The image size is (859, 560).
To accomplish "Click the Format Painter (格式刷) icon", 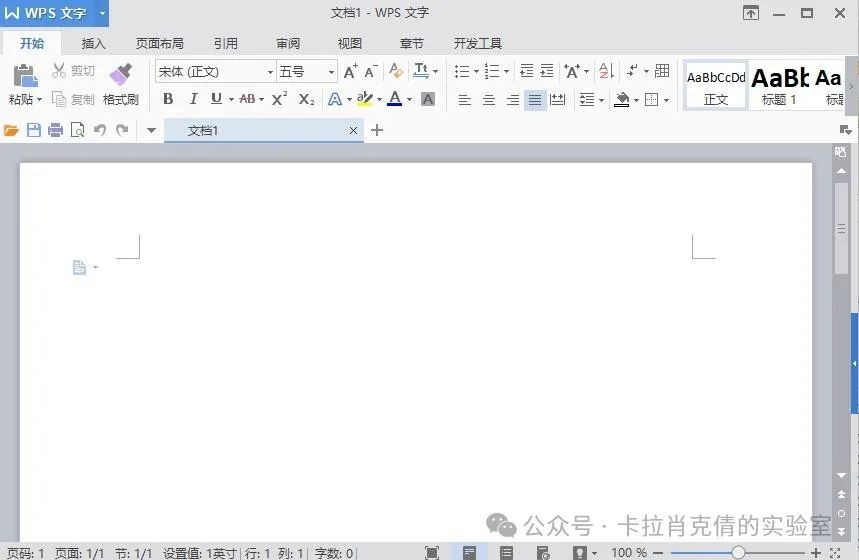I will pos(120,75).
